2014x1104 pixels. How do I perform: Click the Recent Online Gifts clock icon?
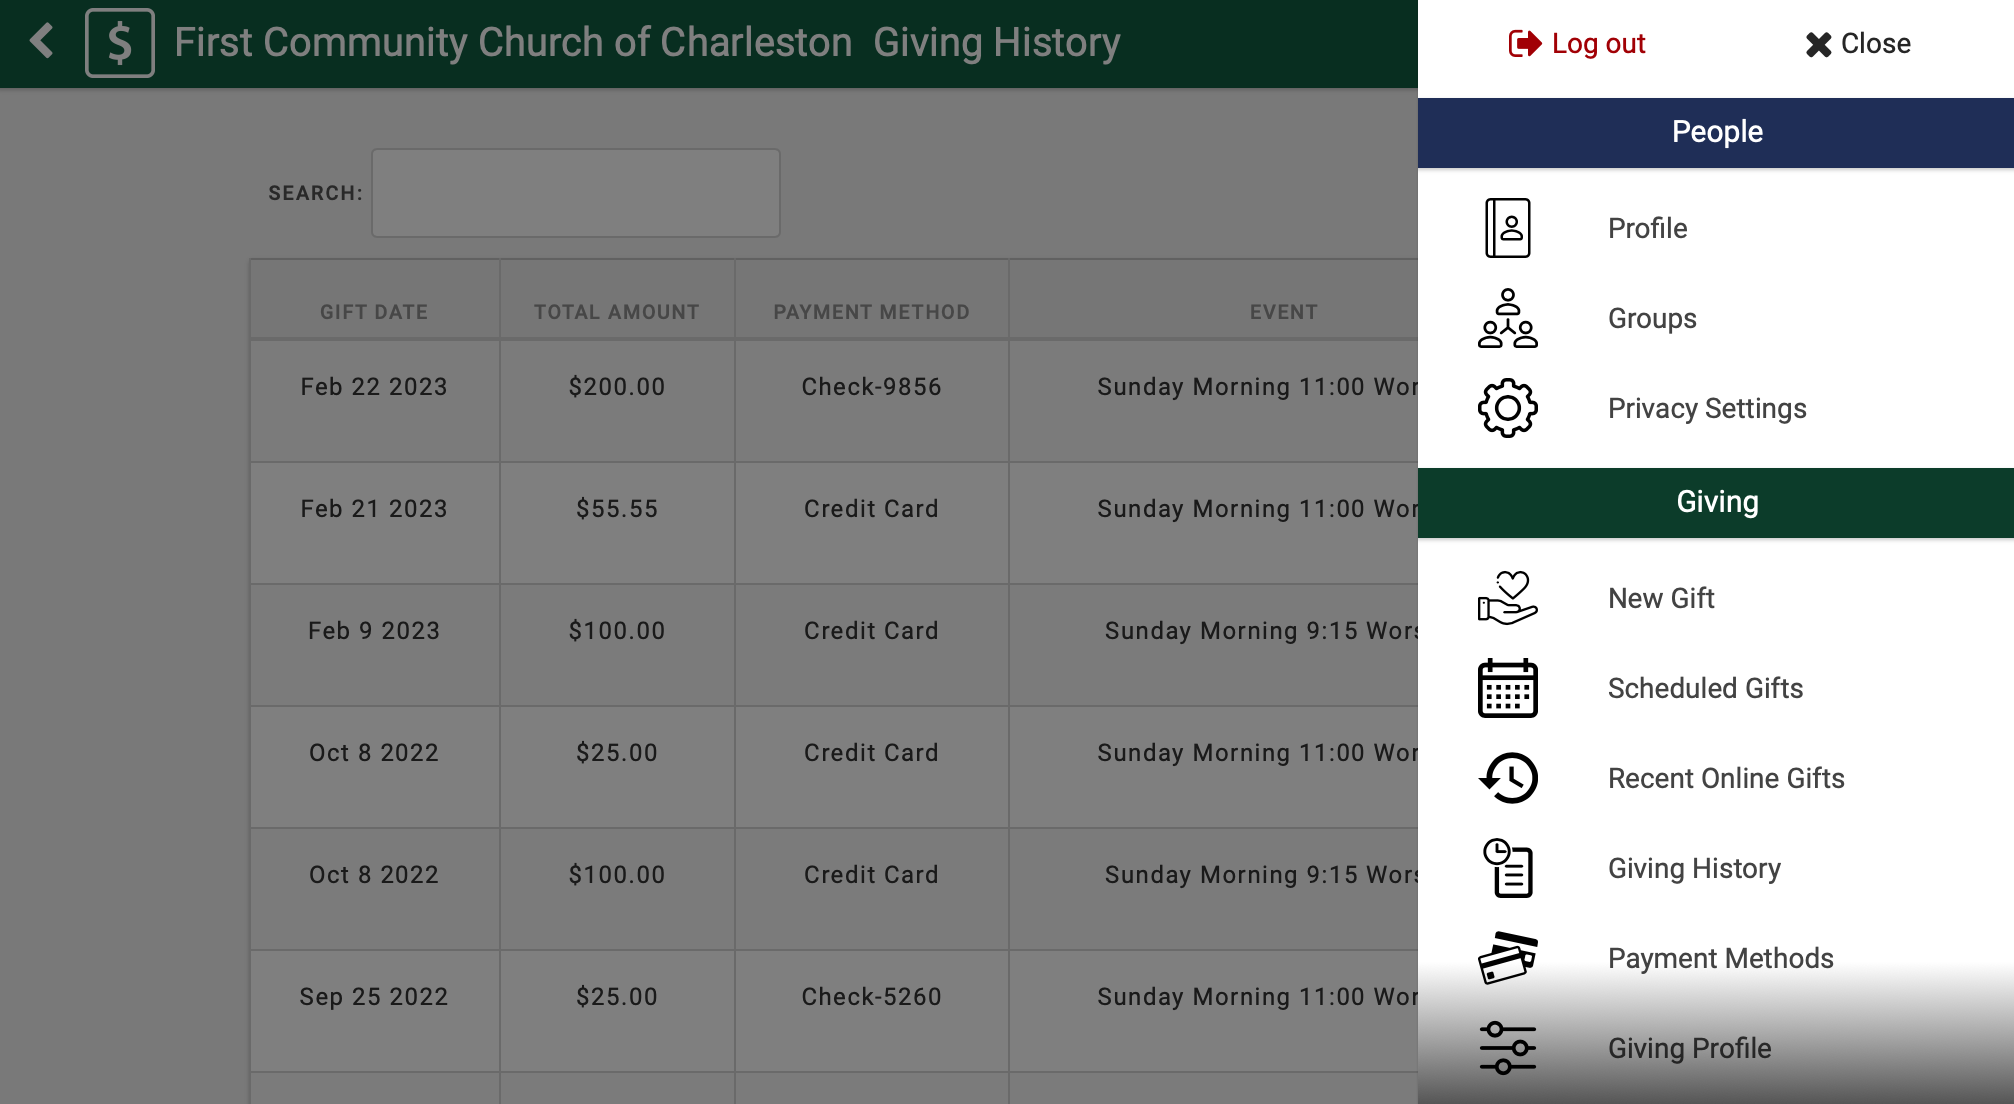pos(1507,778)
